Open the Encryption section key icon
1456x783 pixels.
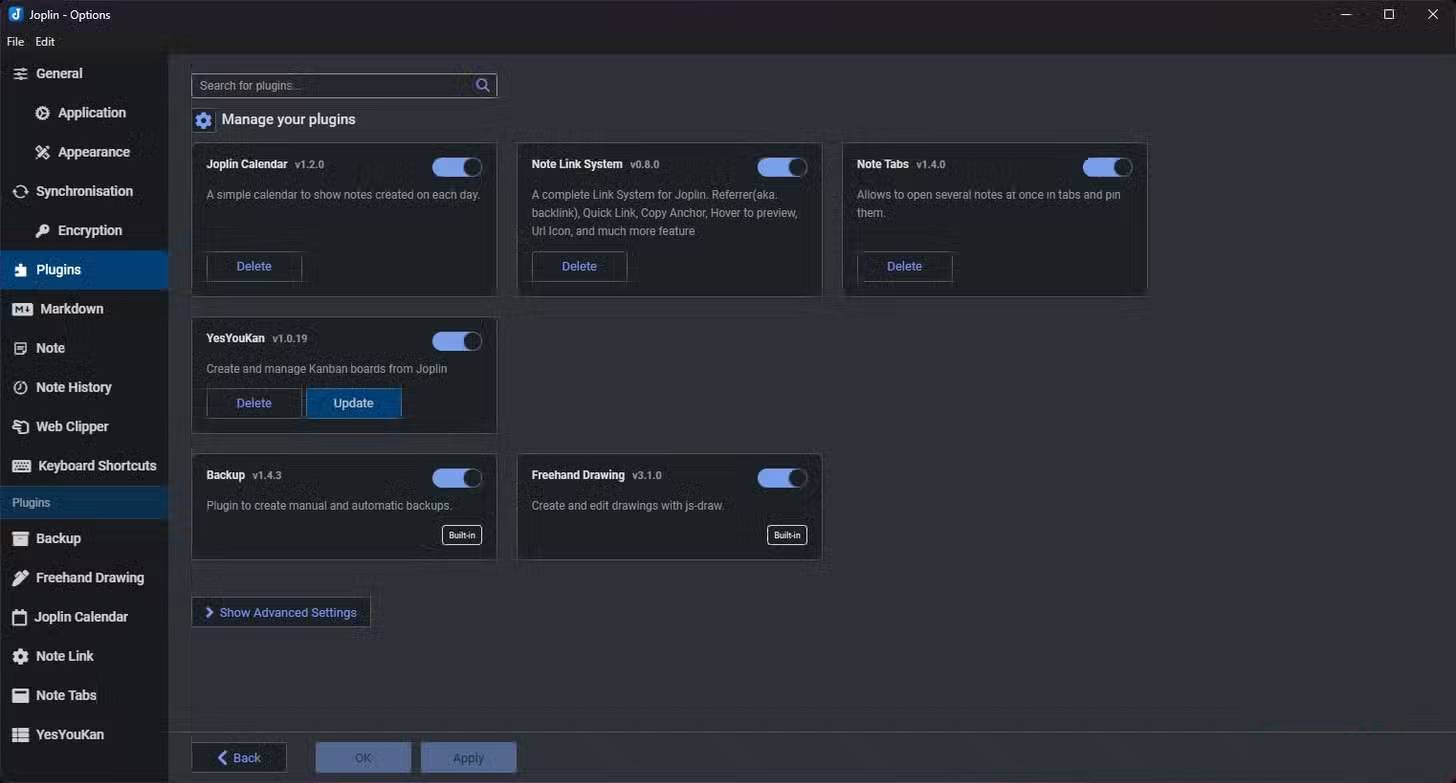tap(42, 231)
